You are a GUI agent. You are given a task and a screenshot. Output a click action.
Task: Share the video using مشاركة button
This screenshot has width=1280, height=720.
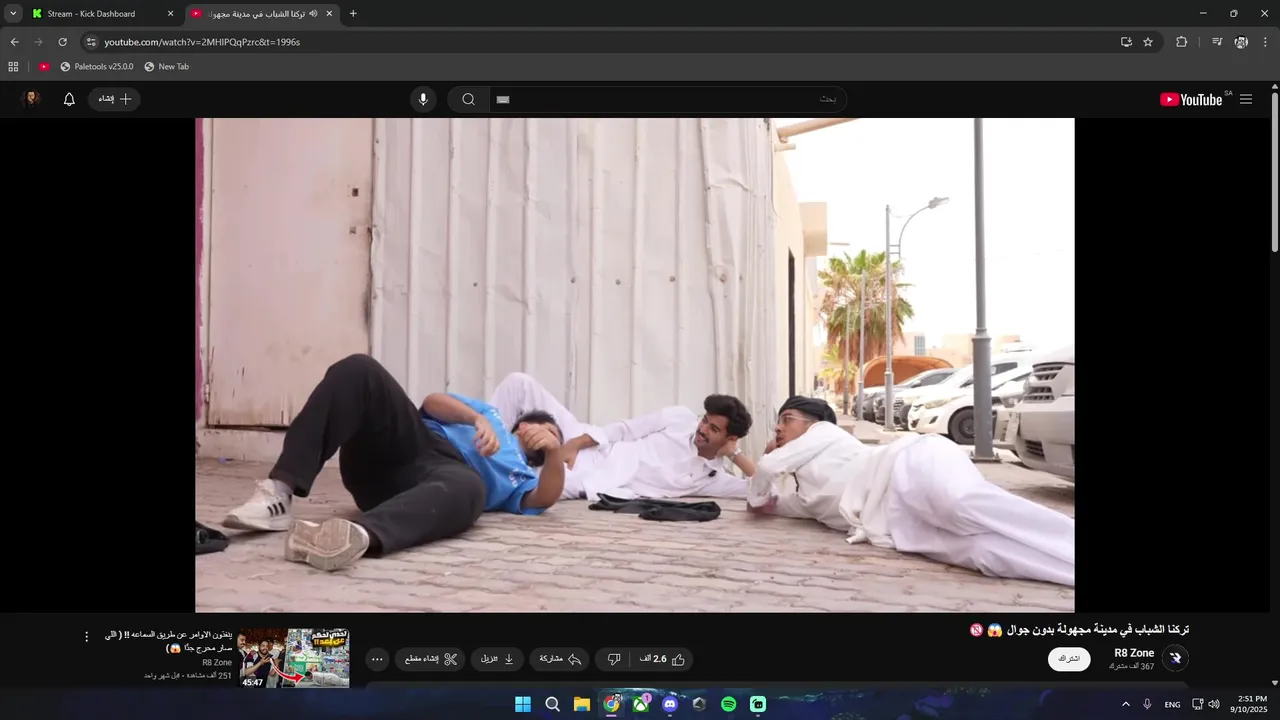point(560,659)
